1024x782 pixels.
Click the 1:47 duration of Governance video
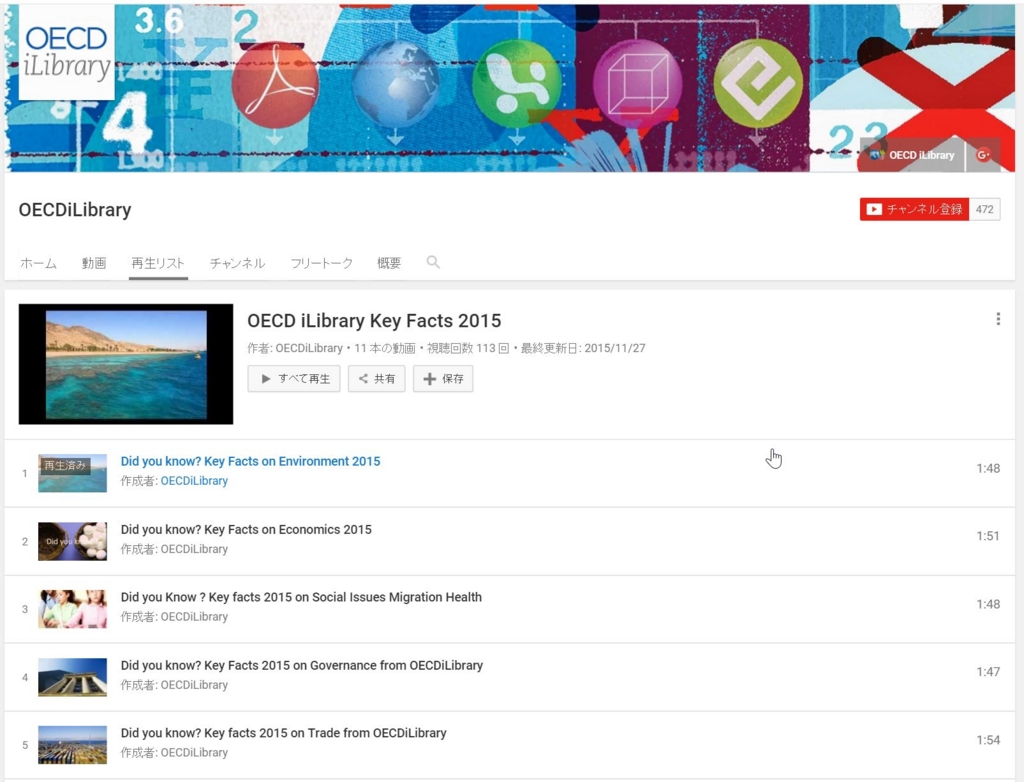[988, 672]
